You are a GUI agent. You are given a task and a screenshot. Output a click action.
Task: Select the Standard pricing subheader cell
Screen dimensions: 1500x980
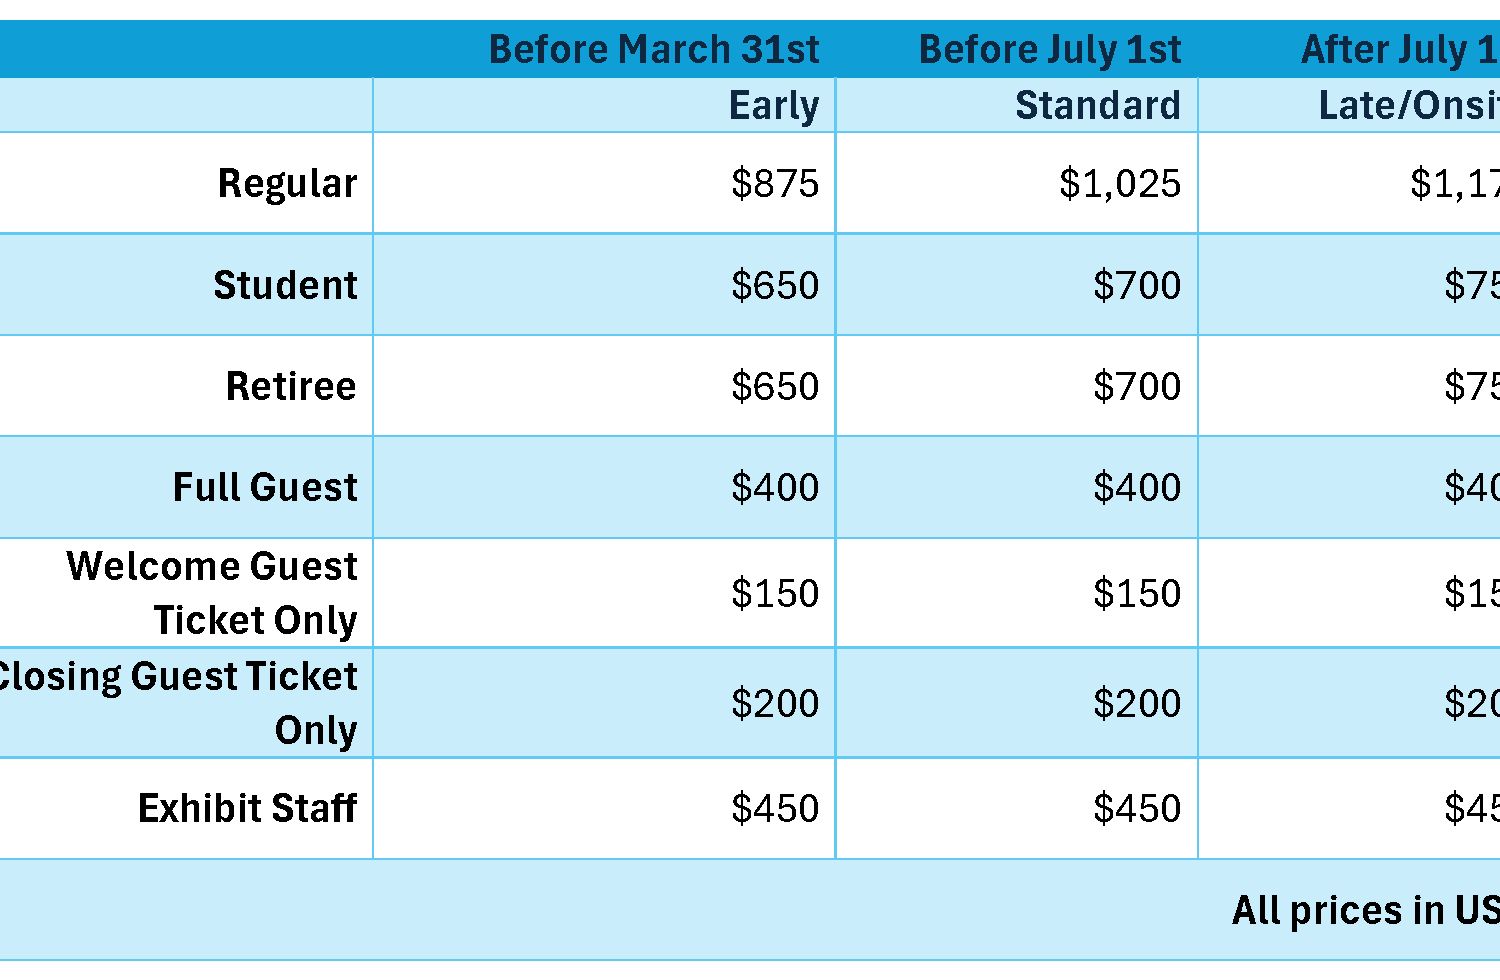click(1097, 106)
